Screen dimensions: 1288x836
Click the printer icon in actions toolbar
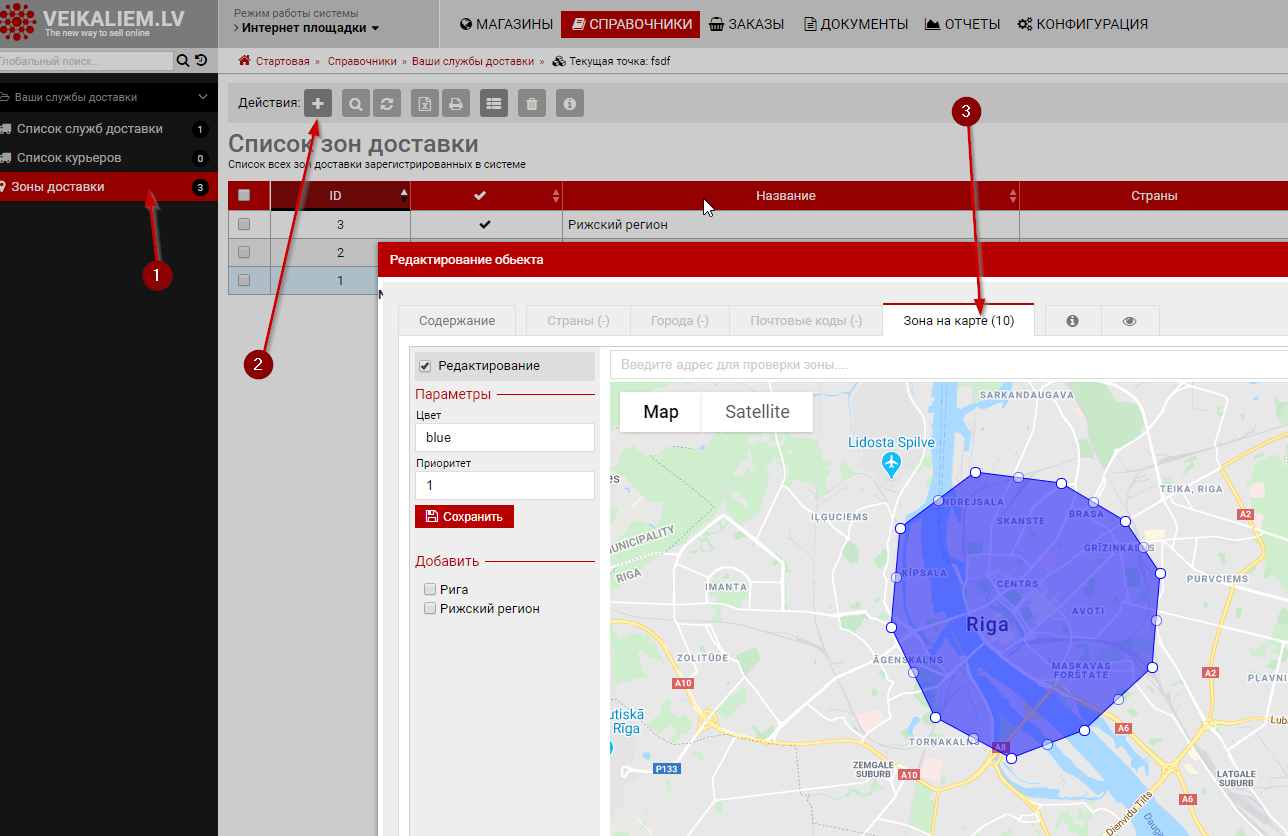pyautogui.click(x=455, y=103)
